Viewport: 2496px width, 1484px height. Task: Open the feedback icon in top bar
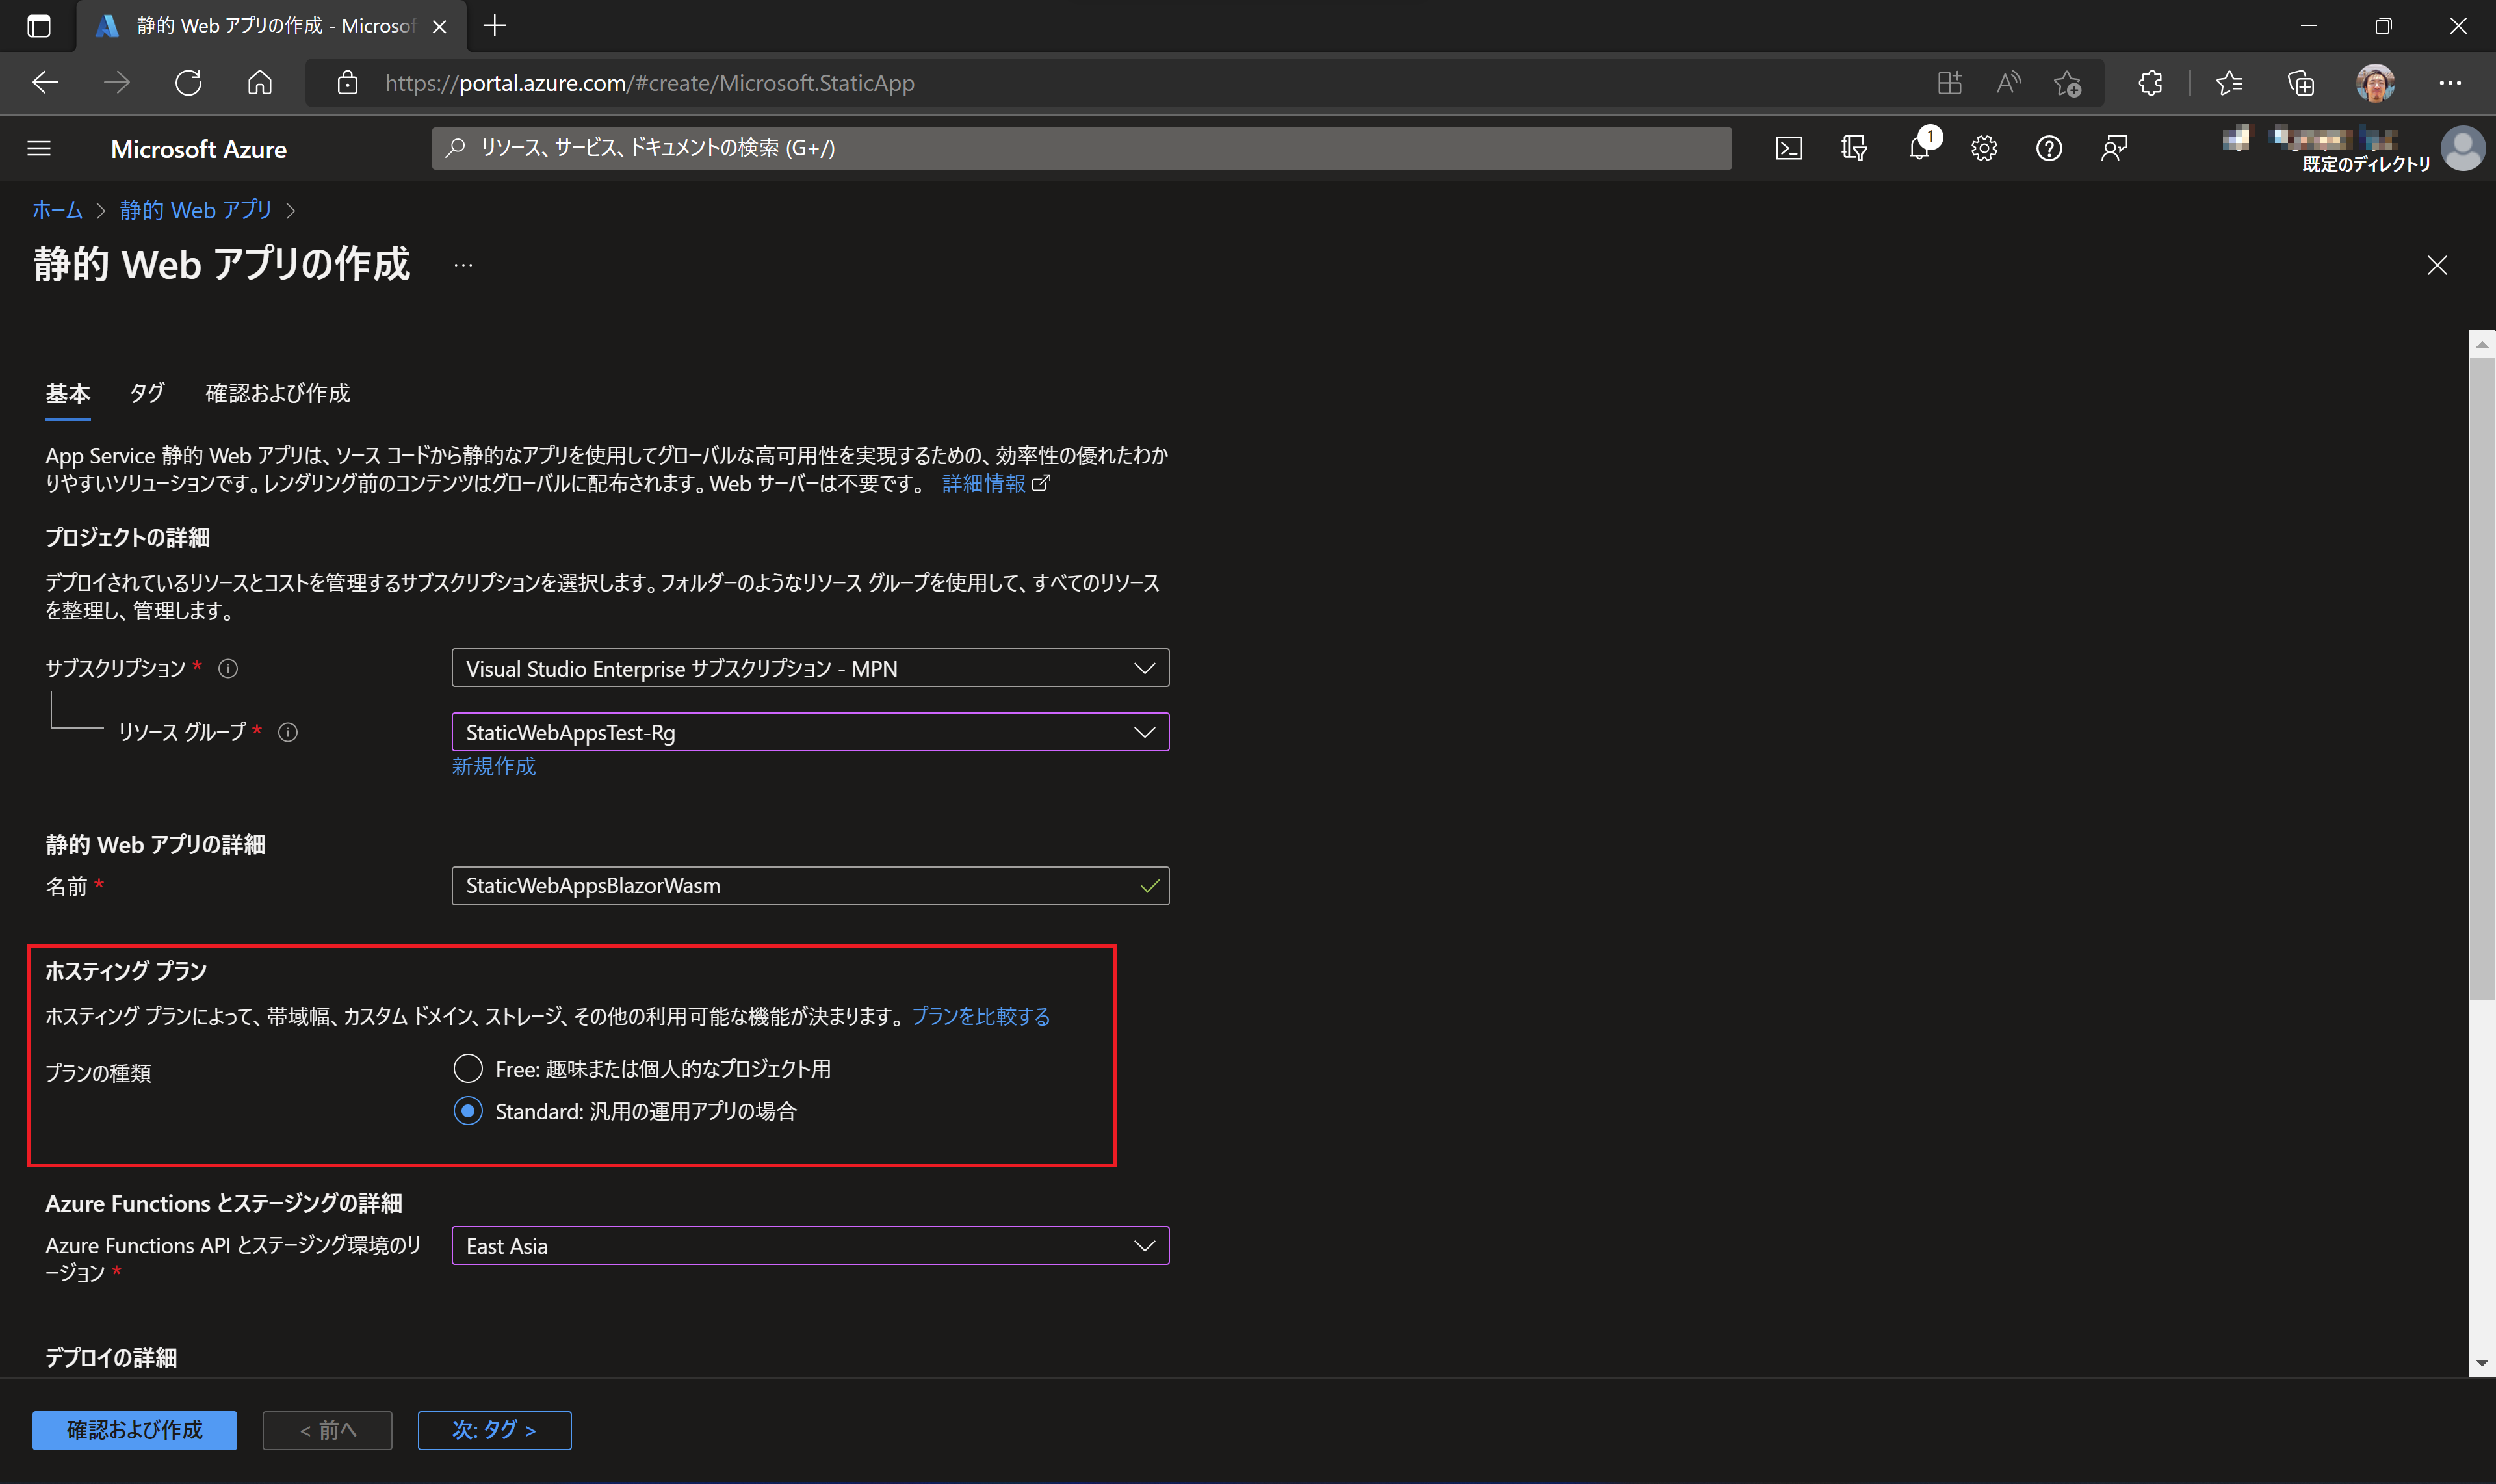2114,148
